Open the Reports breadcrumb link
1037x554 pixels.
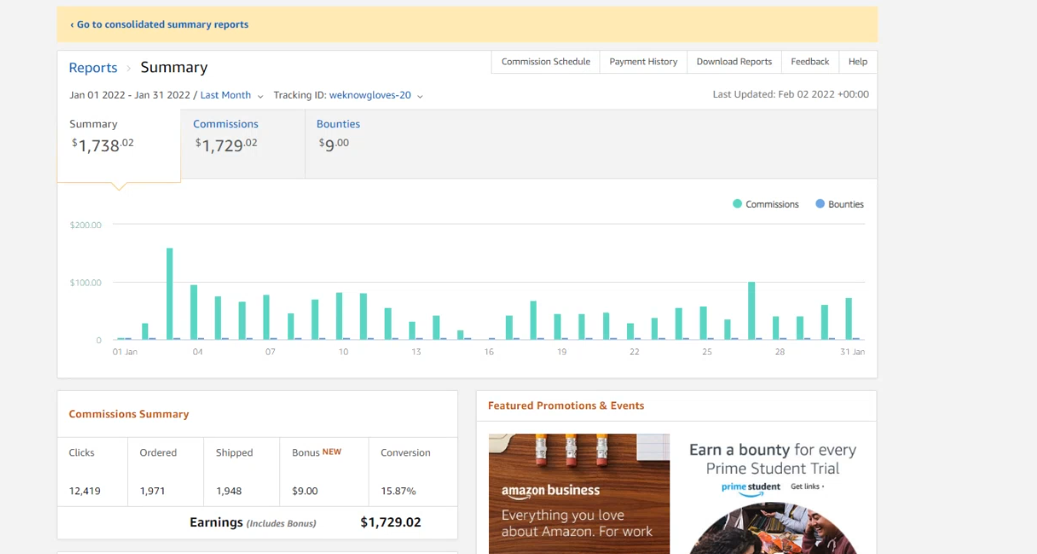coord(93,67)
